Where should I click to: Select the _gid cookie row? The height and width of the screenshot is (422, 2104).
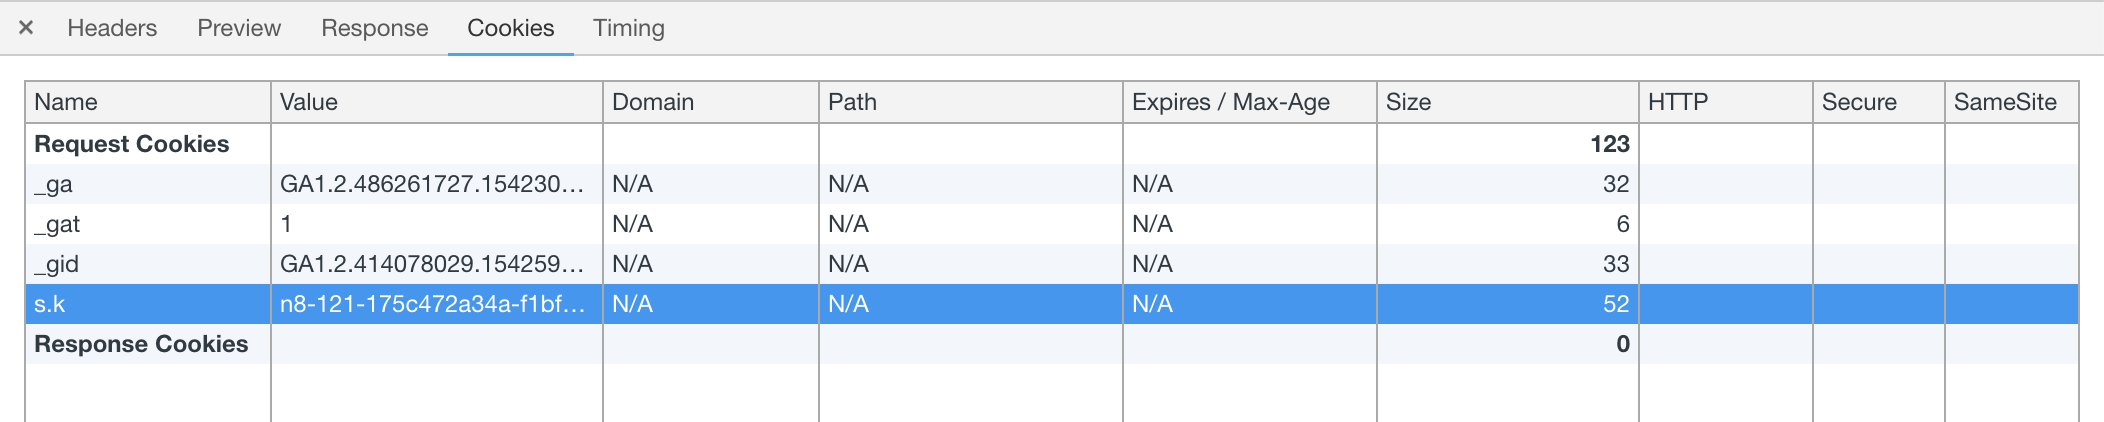1052,264
